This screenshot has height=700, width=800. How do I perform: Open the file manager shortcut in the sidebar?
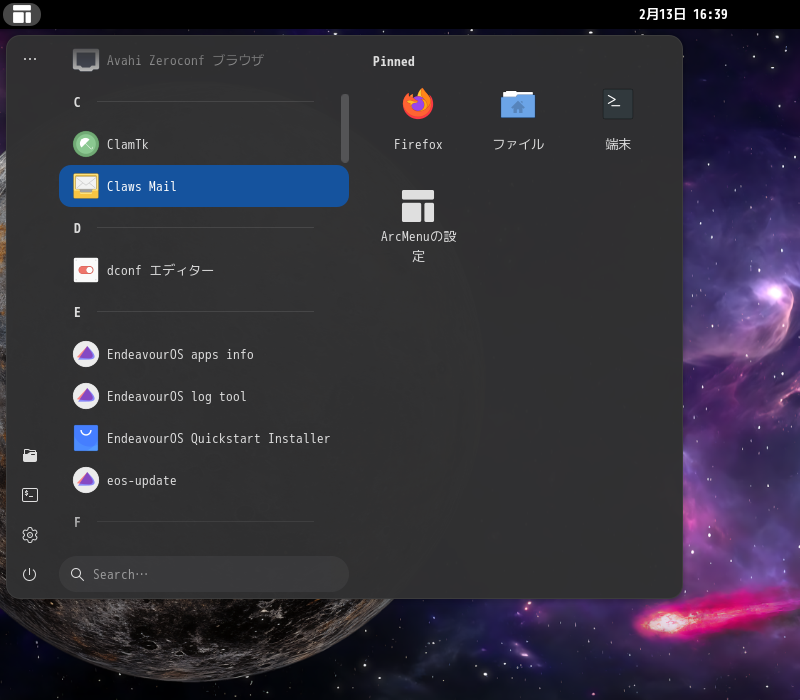pyautogui.click(x=30, y=455)
